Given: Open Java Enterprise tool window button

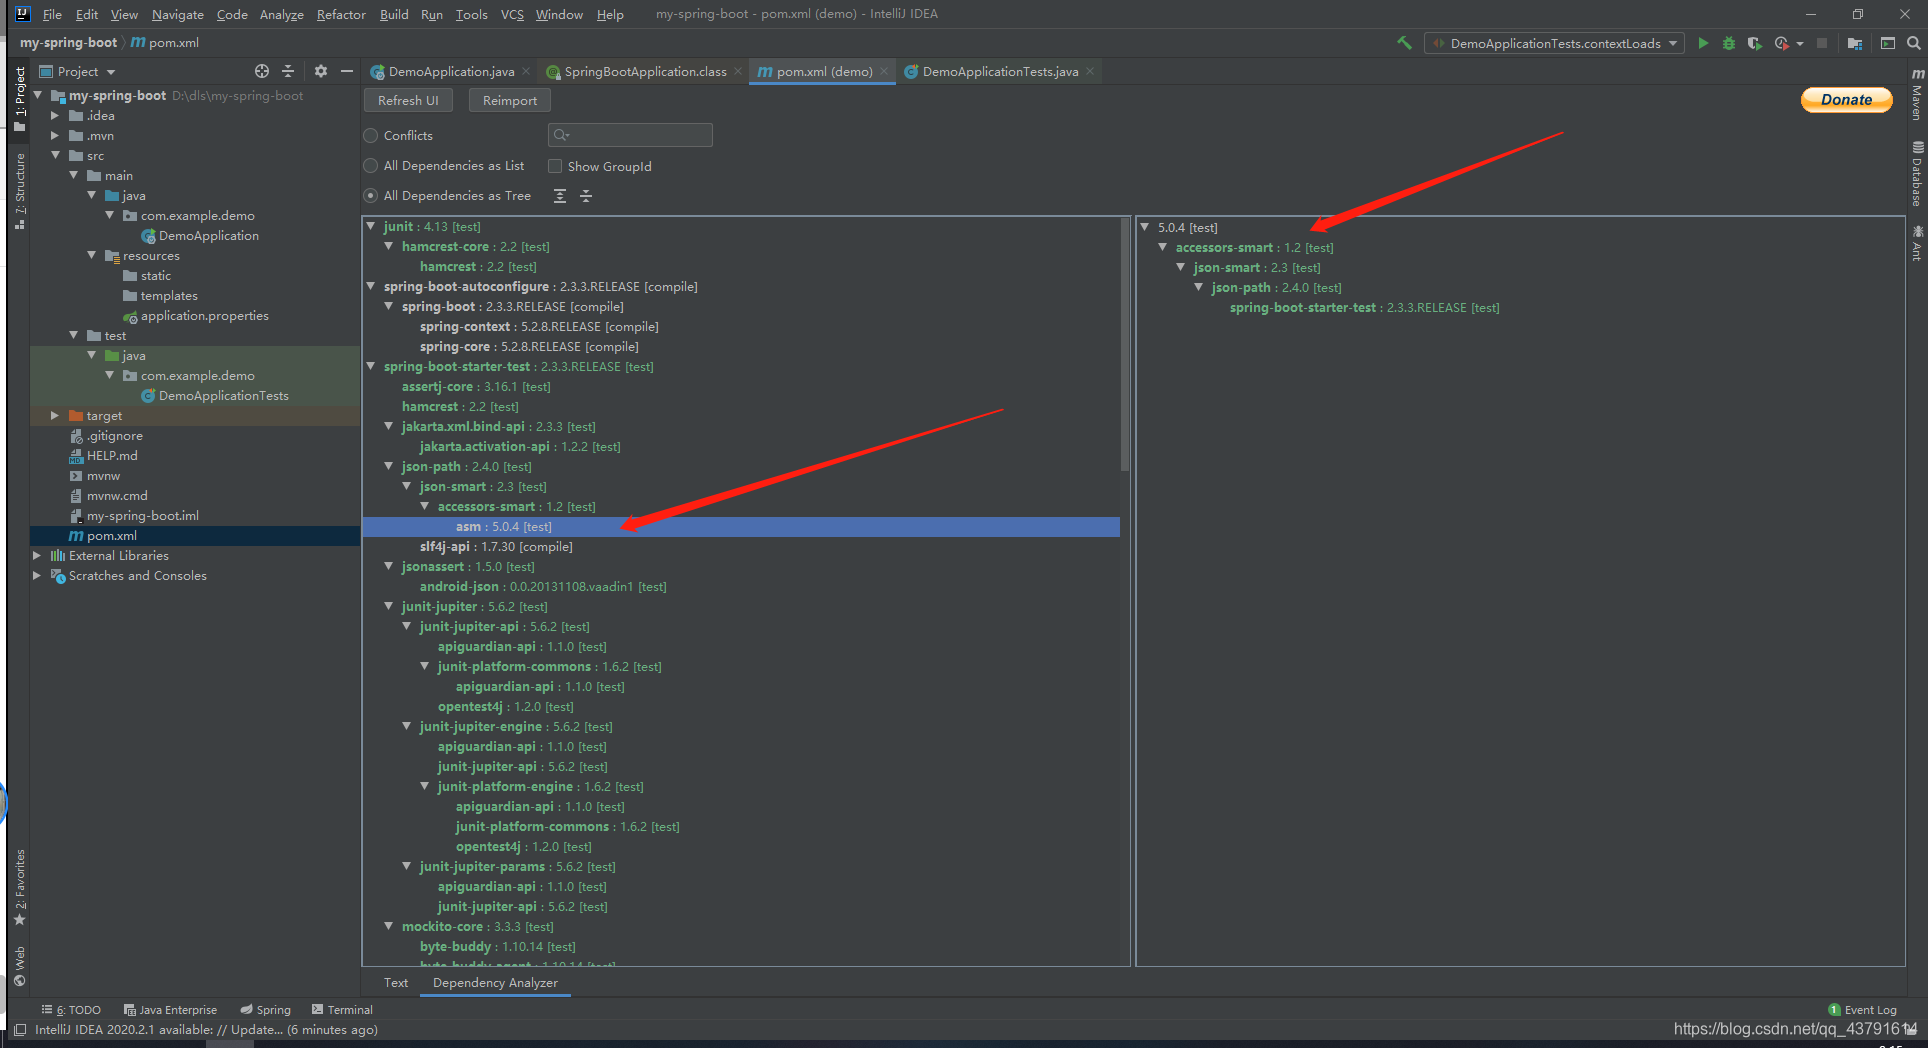Looking at the screenshot, I should coord(170,1010).
